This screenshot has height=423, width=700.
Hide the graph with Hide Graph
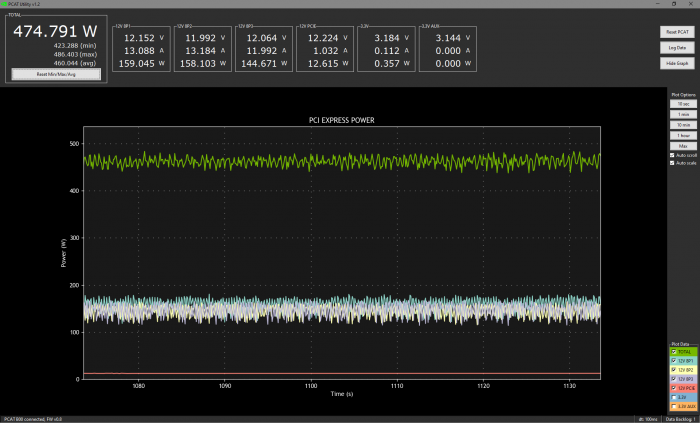[x=677, y=63]
